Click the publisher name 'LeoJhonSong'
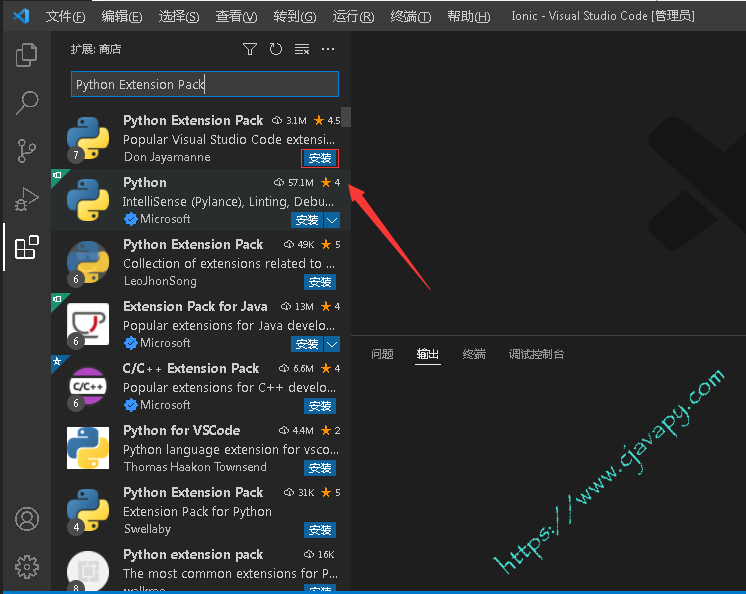This screenshot has width=746, height=594. pyautogui.click(x=160, y=281)
